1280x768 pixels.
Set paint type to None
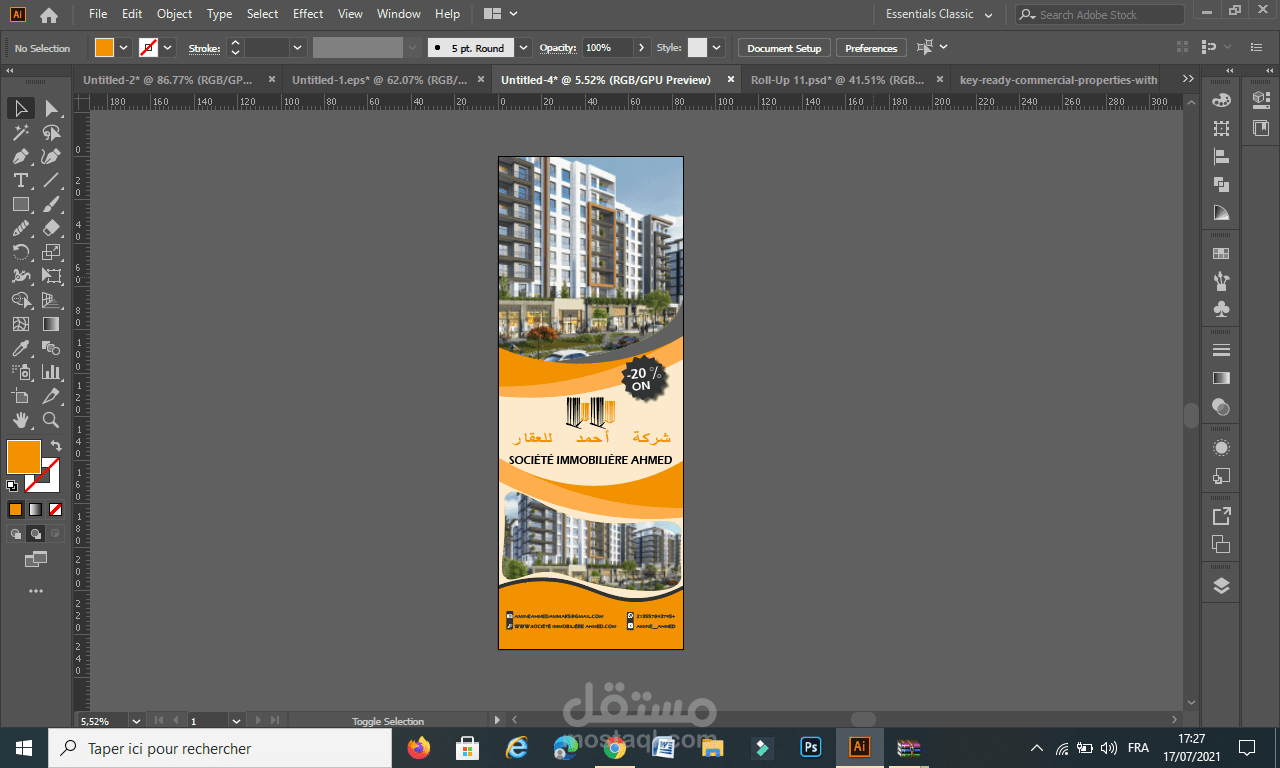coord(55,509)
